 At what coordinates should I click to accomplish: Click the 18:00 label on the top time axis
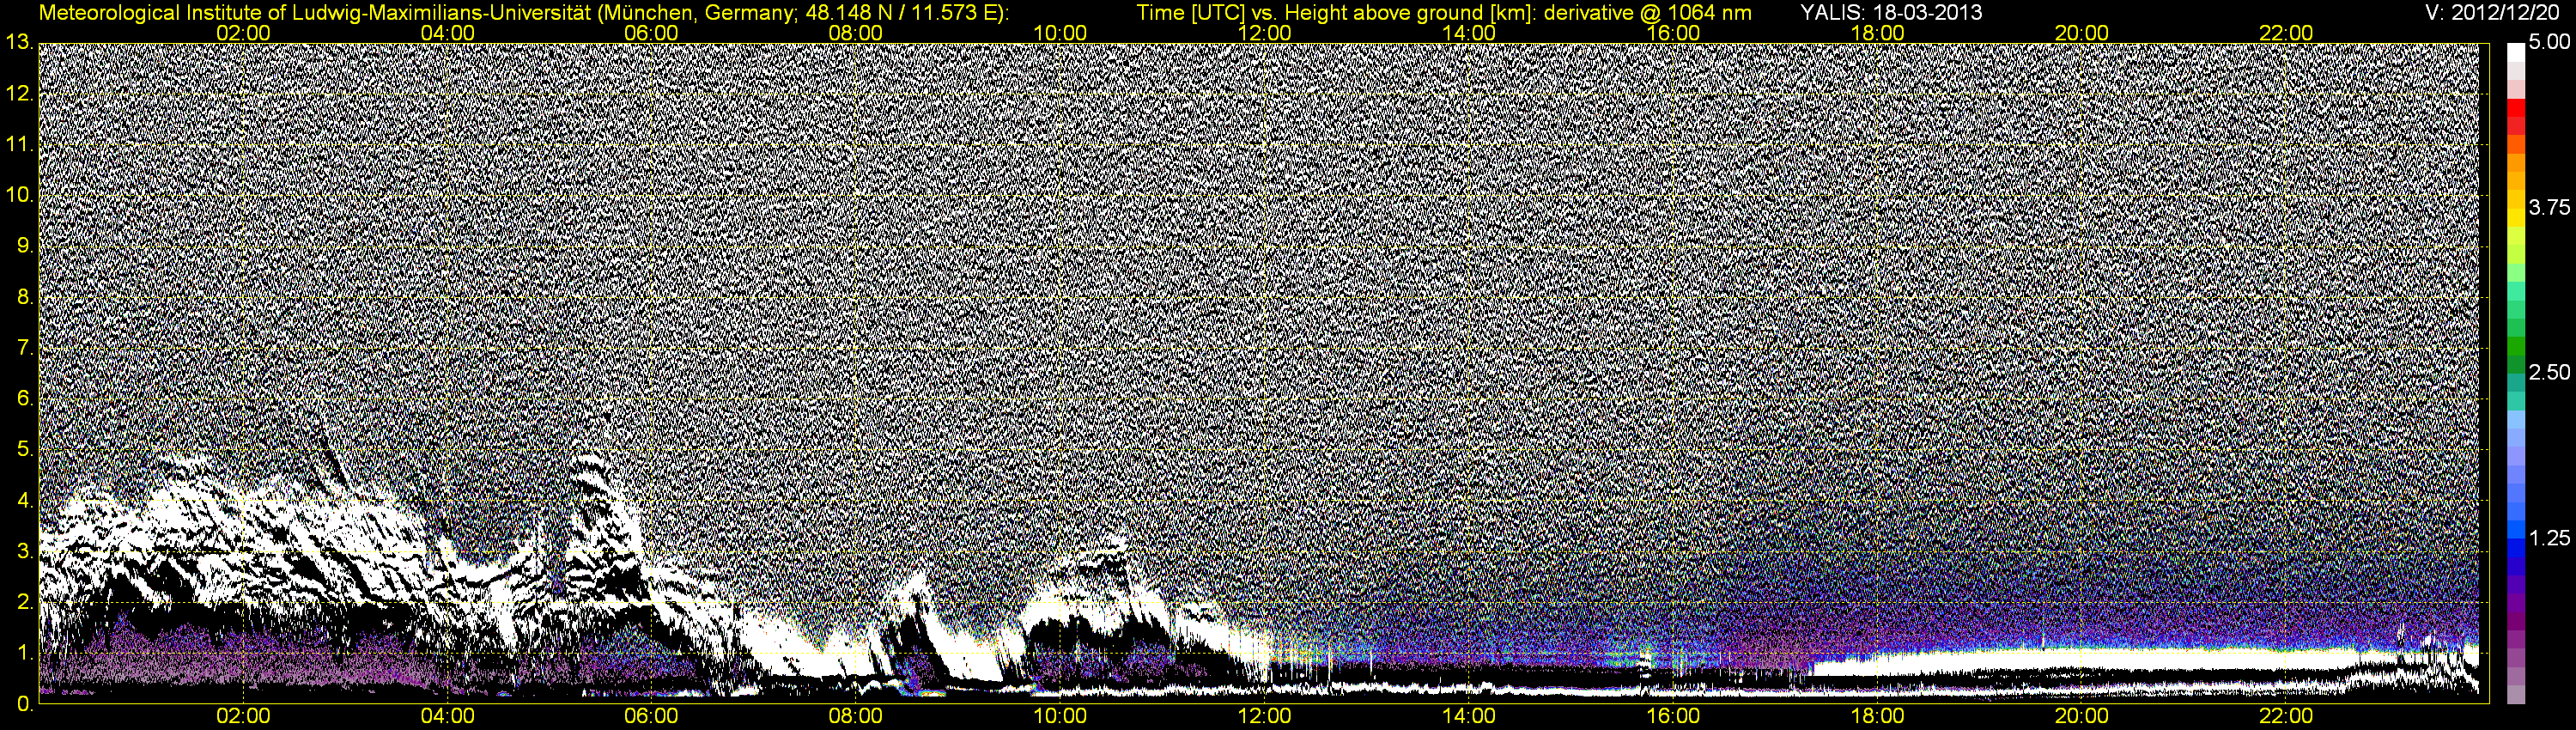tap(1877, 33)
